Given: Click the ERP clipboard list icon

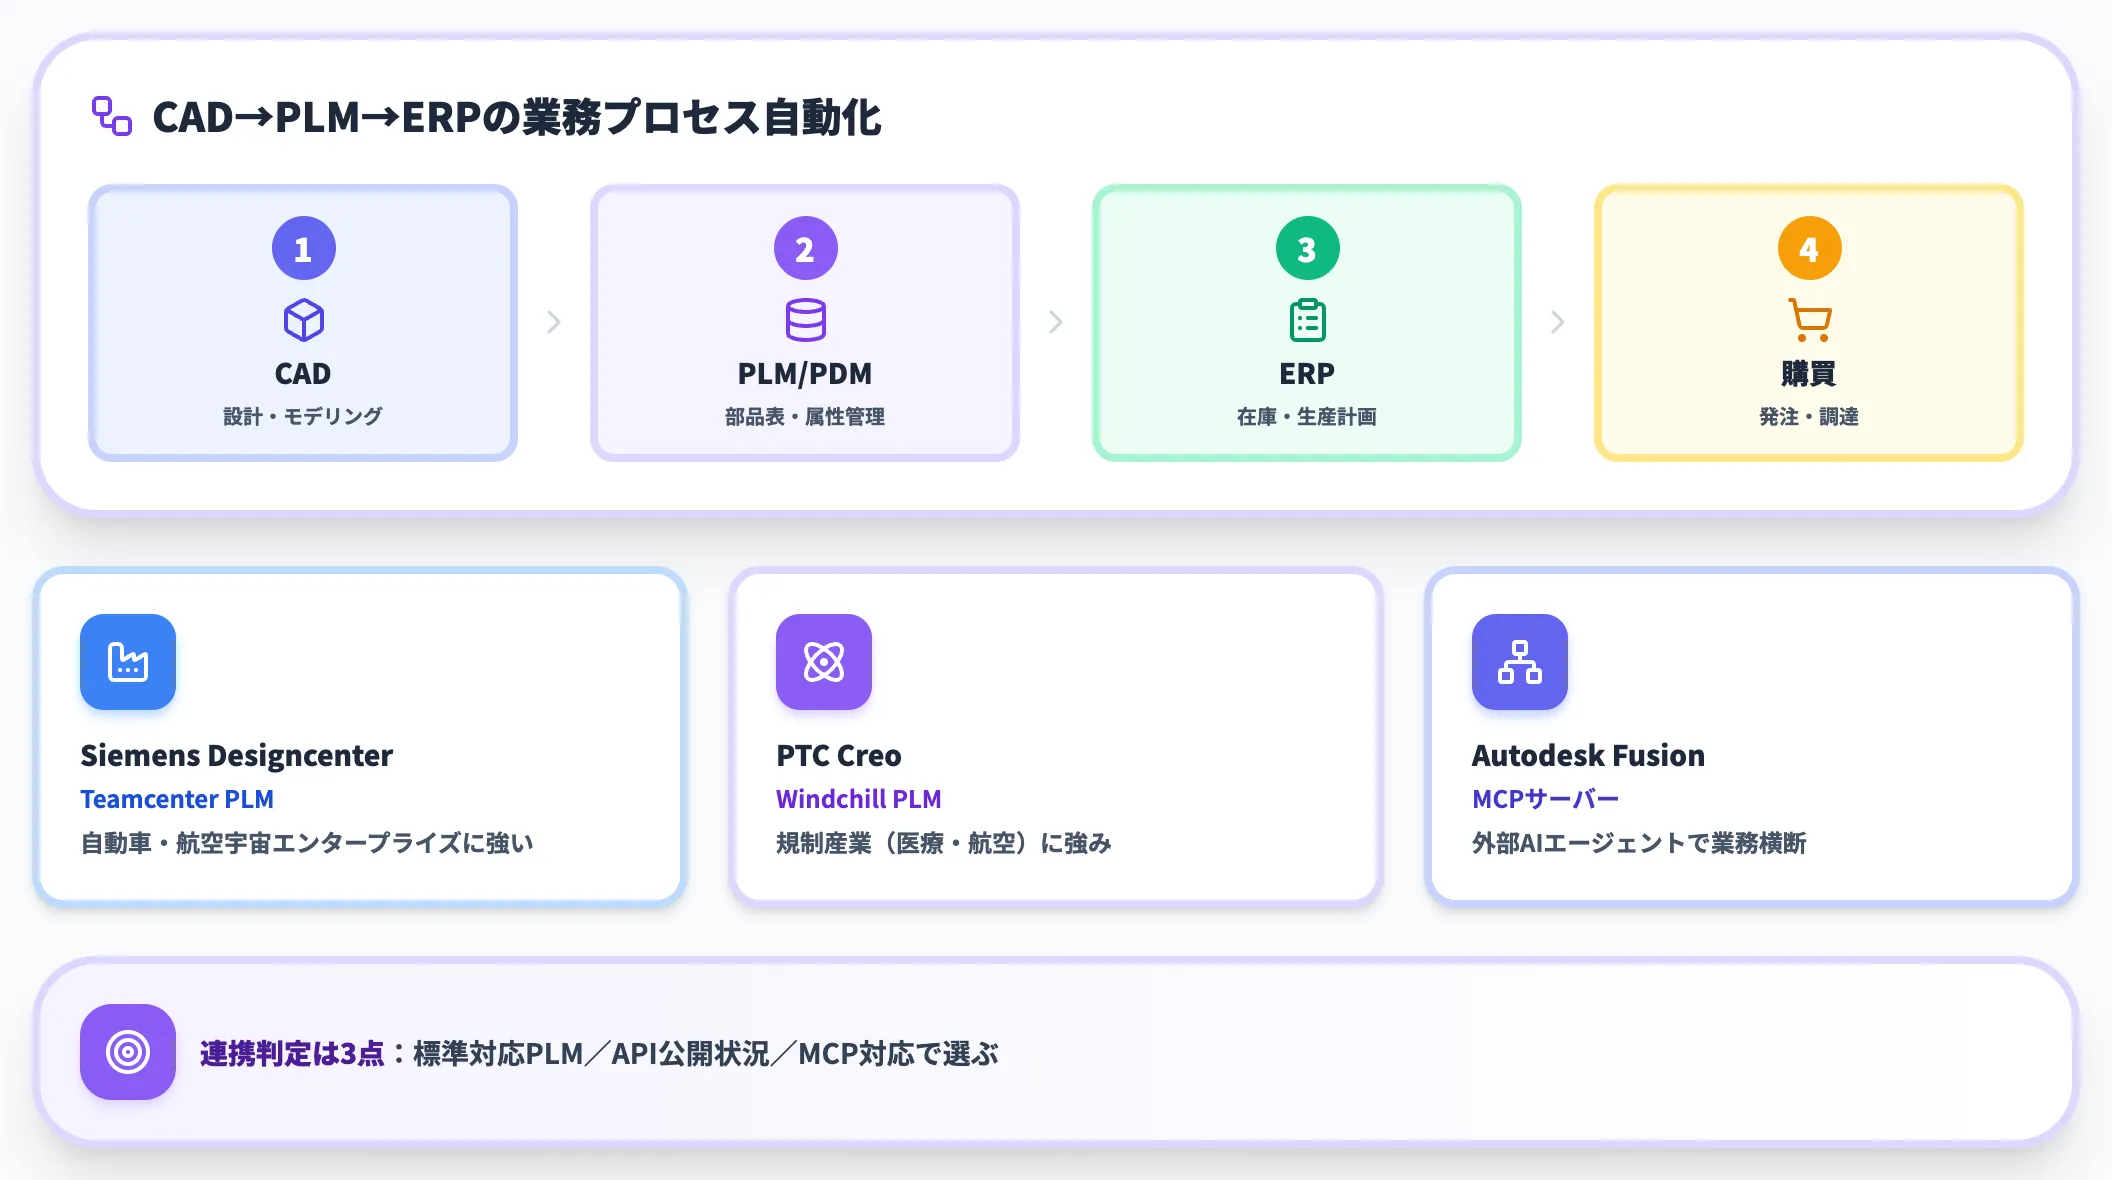Looking at the screenshot, I should (1308, 320).
